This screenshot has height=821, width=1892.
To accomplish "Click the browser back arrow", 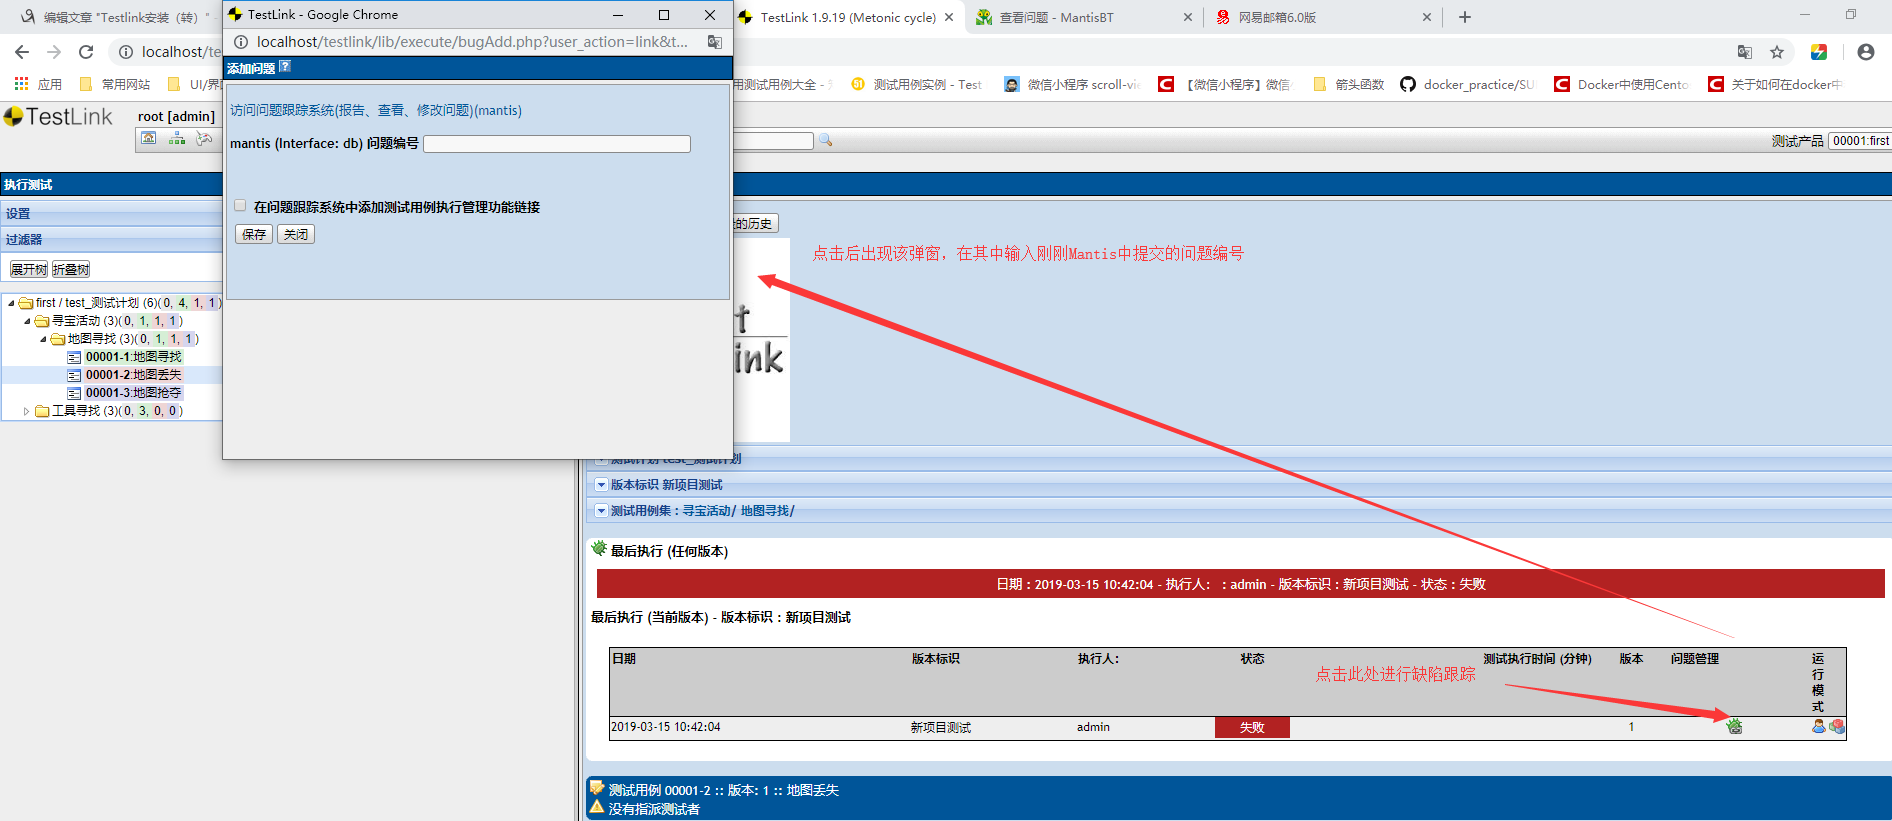I will [22, 52].
